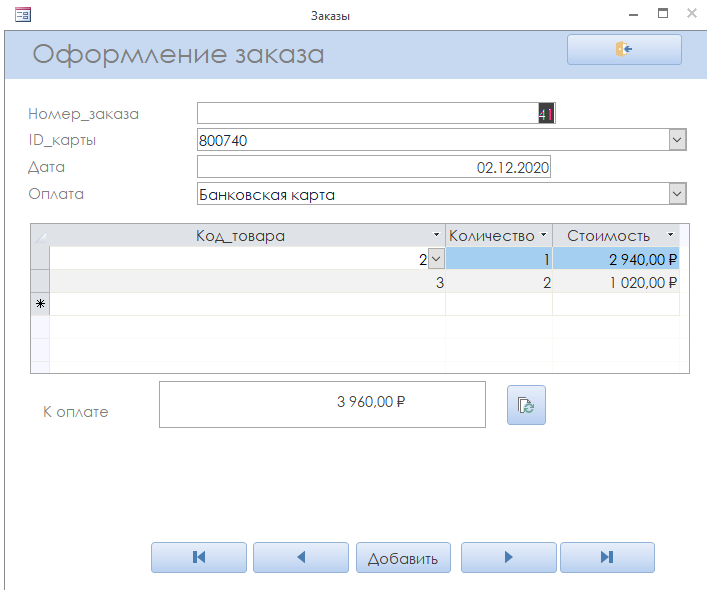Click the К оплате total field
Screen dimensions: 707x590
click(x=322, y=404)
